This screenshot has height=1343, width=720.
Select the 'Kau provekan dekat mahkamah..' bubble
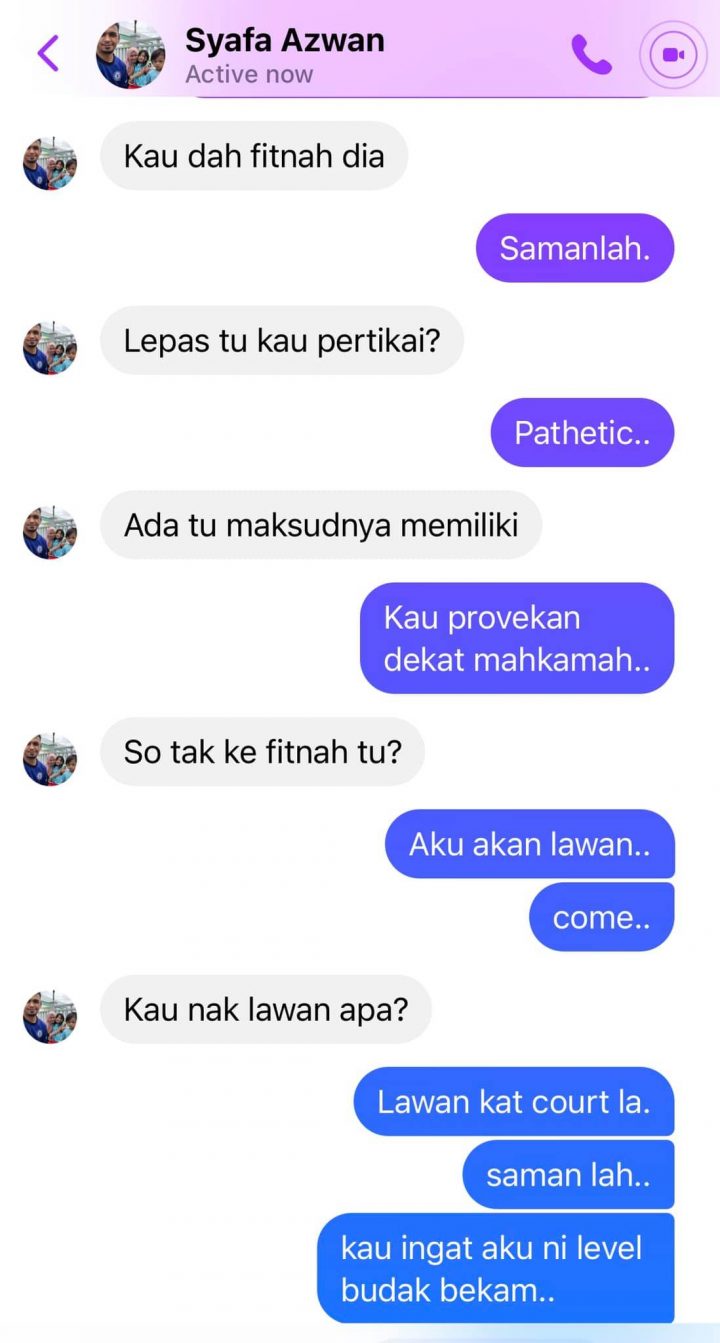coord(517,638)
